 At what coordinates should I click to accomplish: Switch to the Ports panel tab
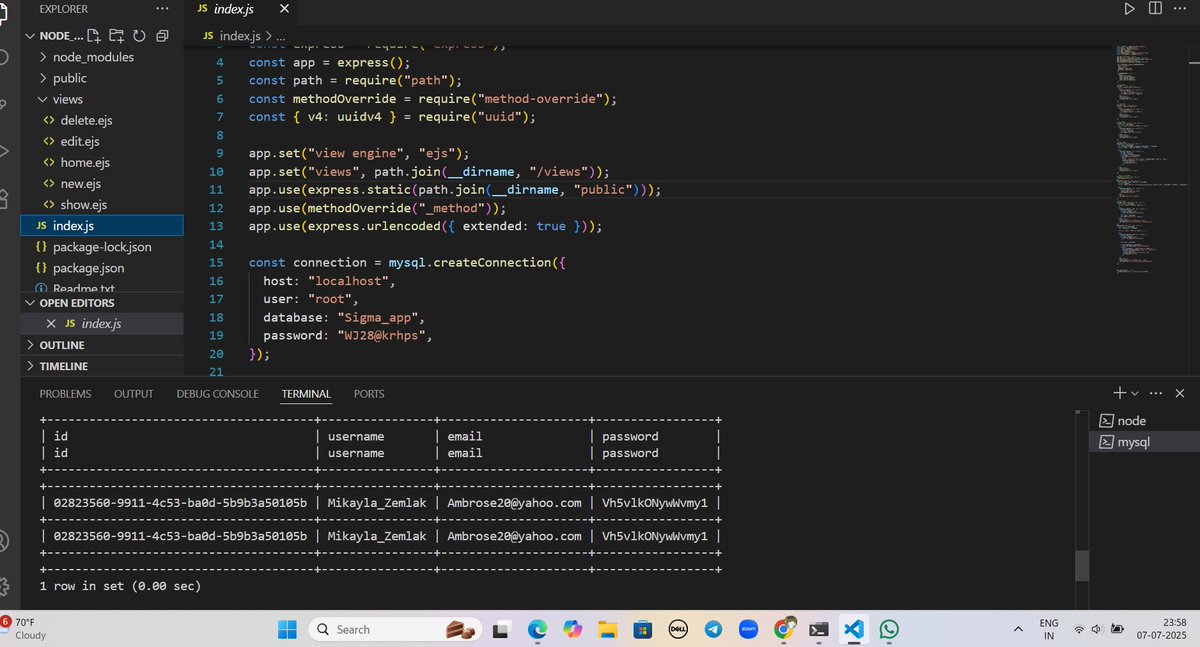click(369, 394)
